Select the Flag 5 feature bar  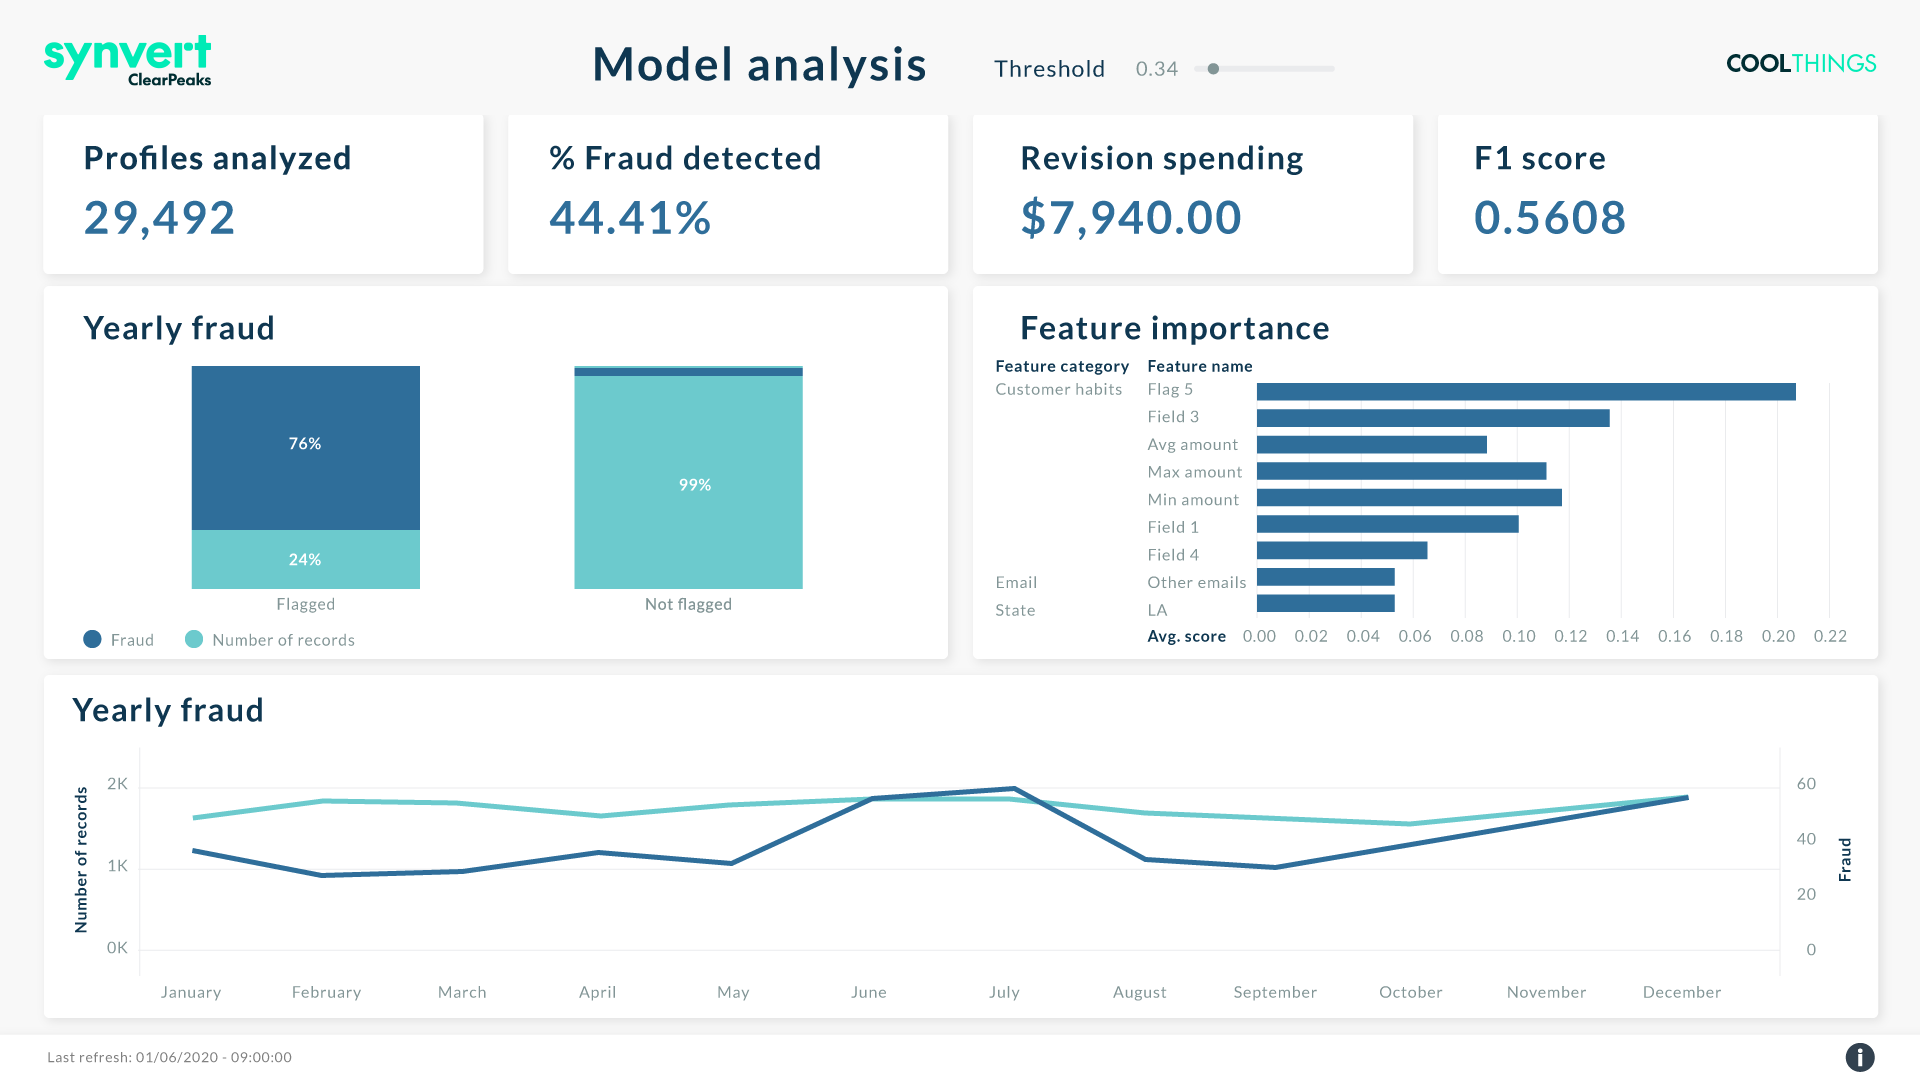tap(1526, 392)
